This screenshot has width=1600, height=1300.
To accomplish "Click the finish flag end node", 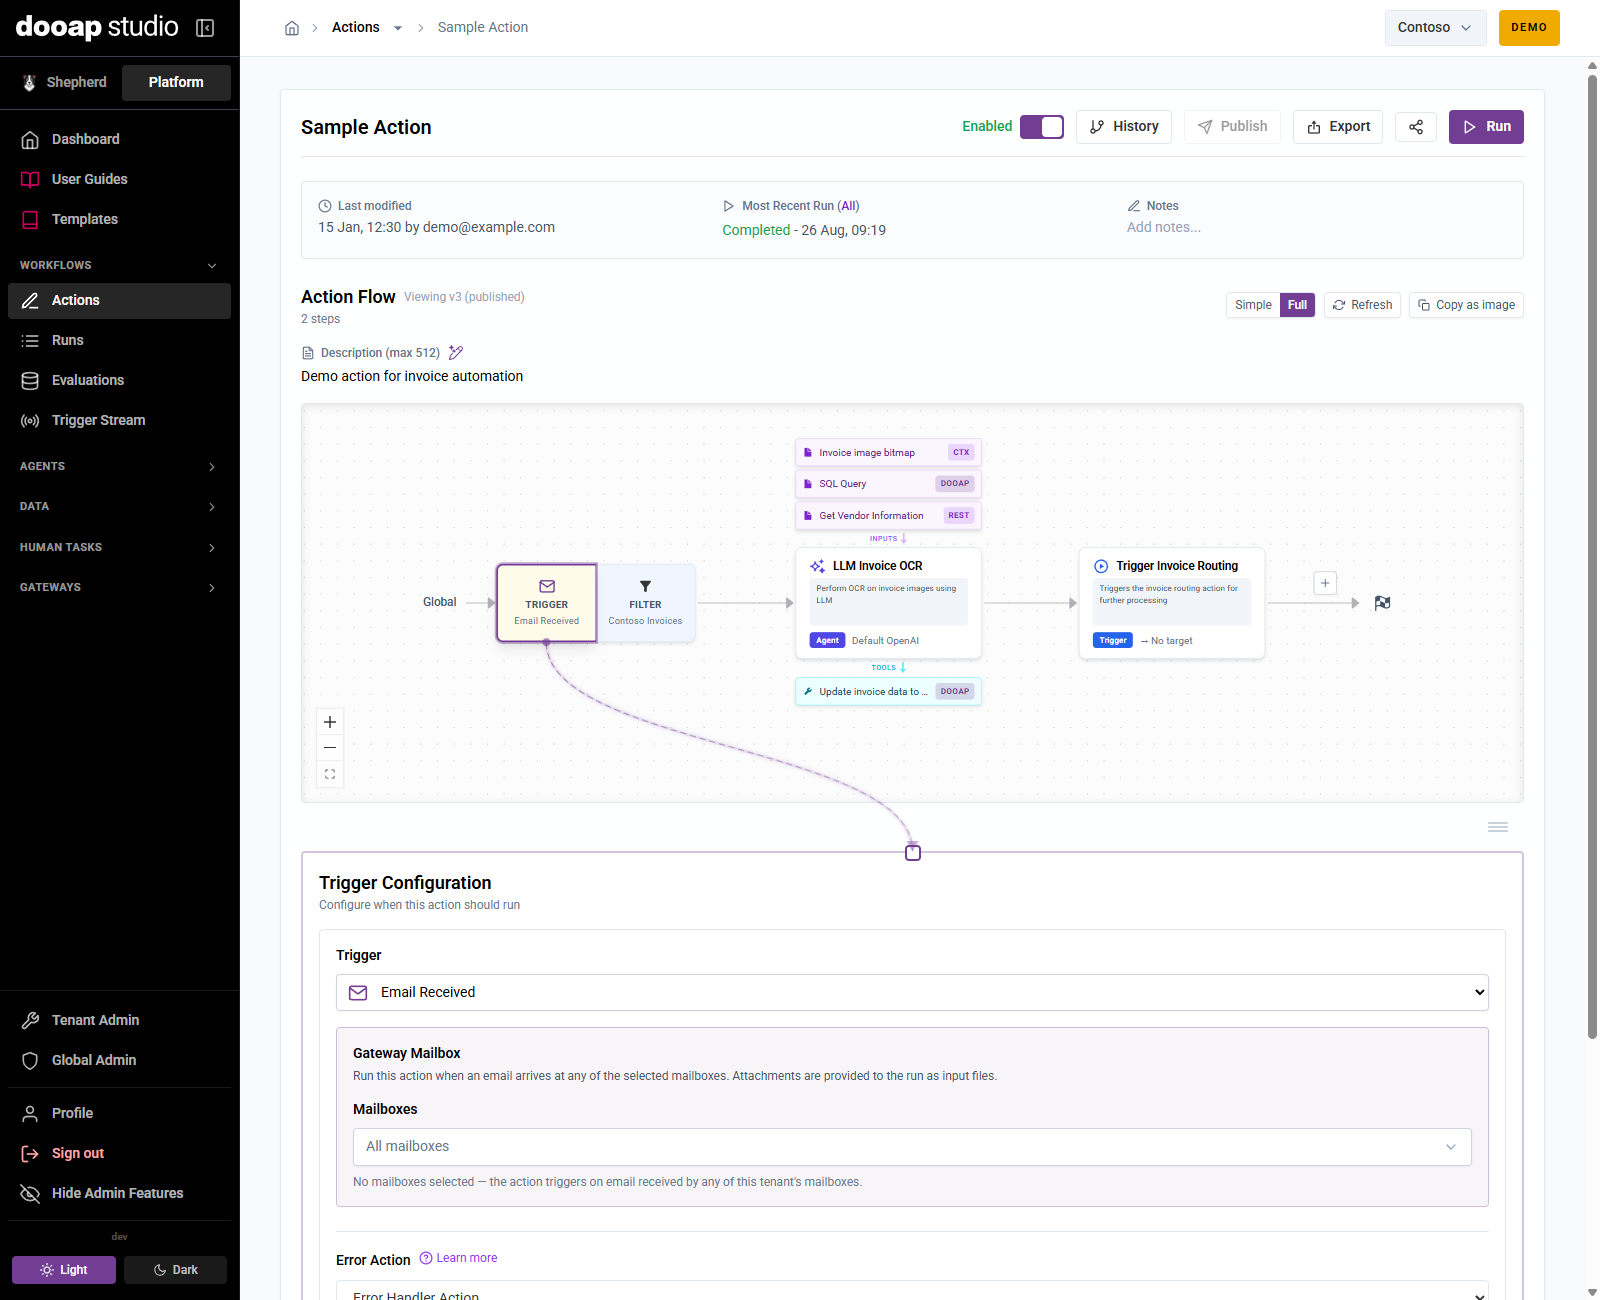I will tap(1382, 603).
